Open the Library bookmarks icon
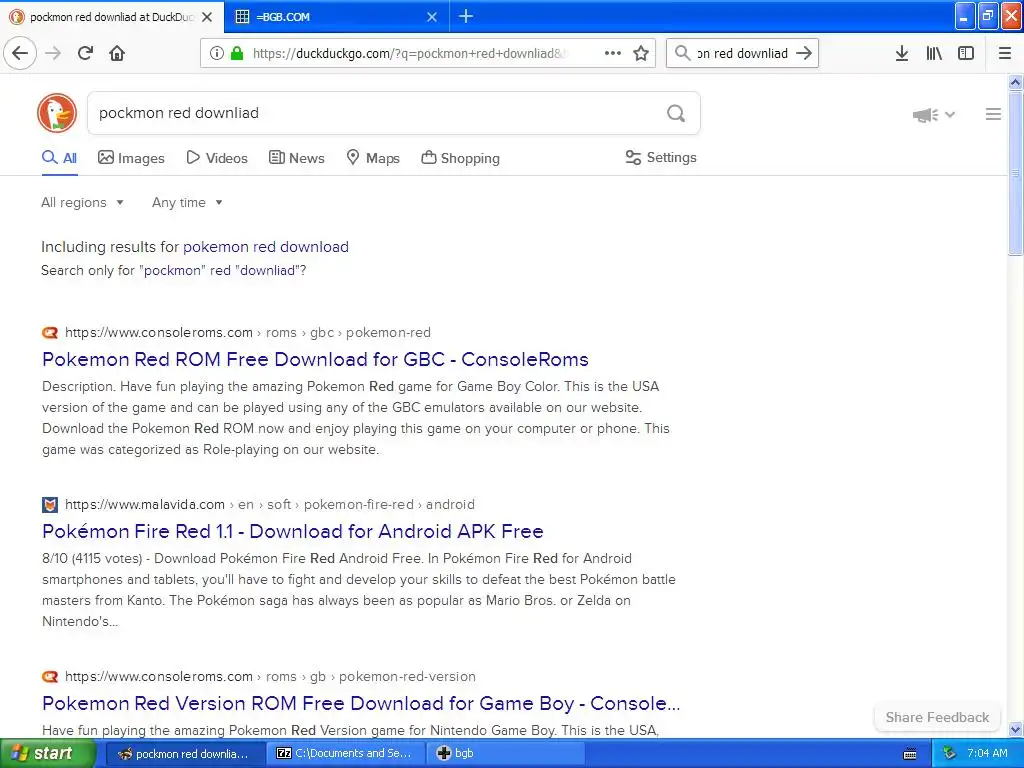 [934, 53]
